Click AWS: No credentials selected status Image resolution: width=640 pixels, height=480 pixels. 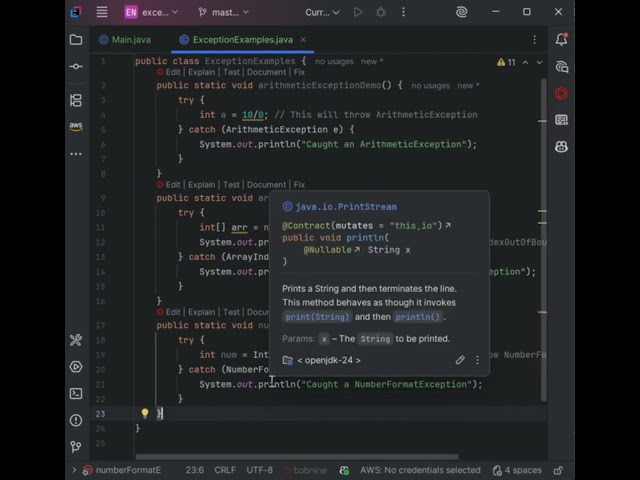(x=420, y=470)
